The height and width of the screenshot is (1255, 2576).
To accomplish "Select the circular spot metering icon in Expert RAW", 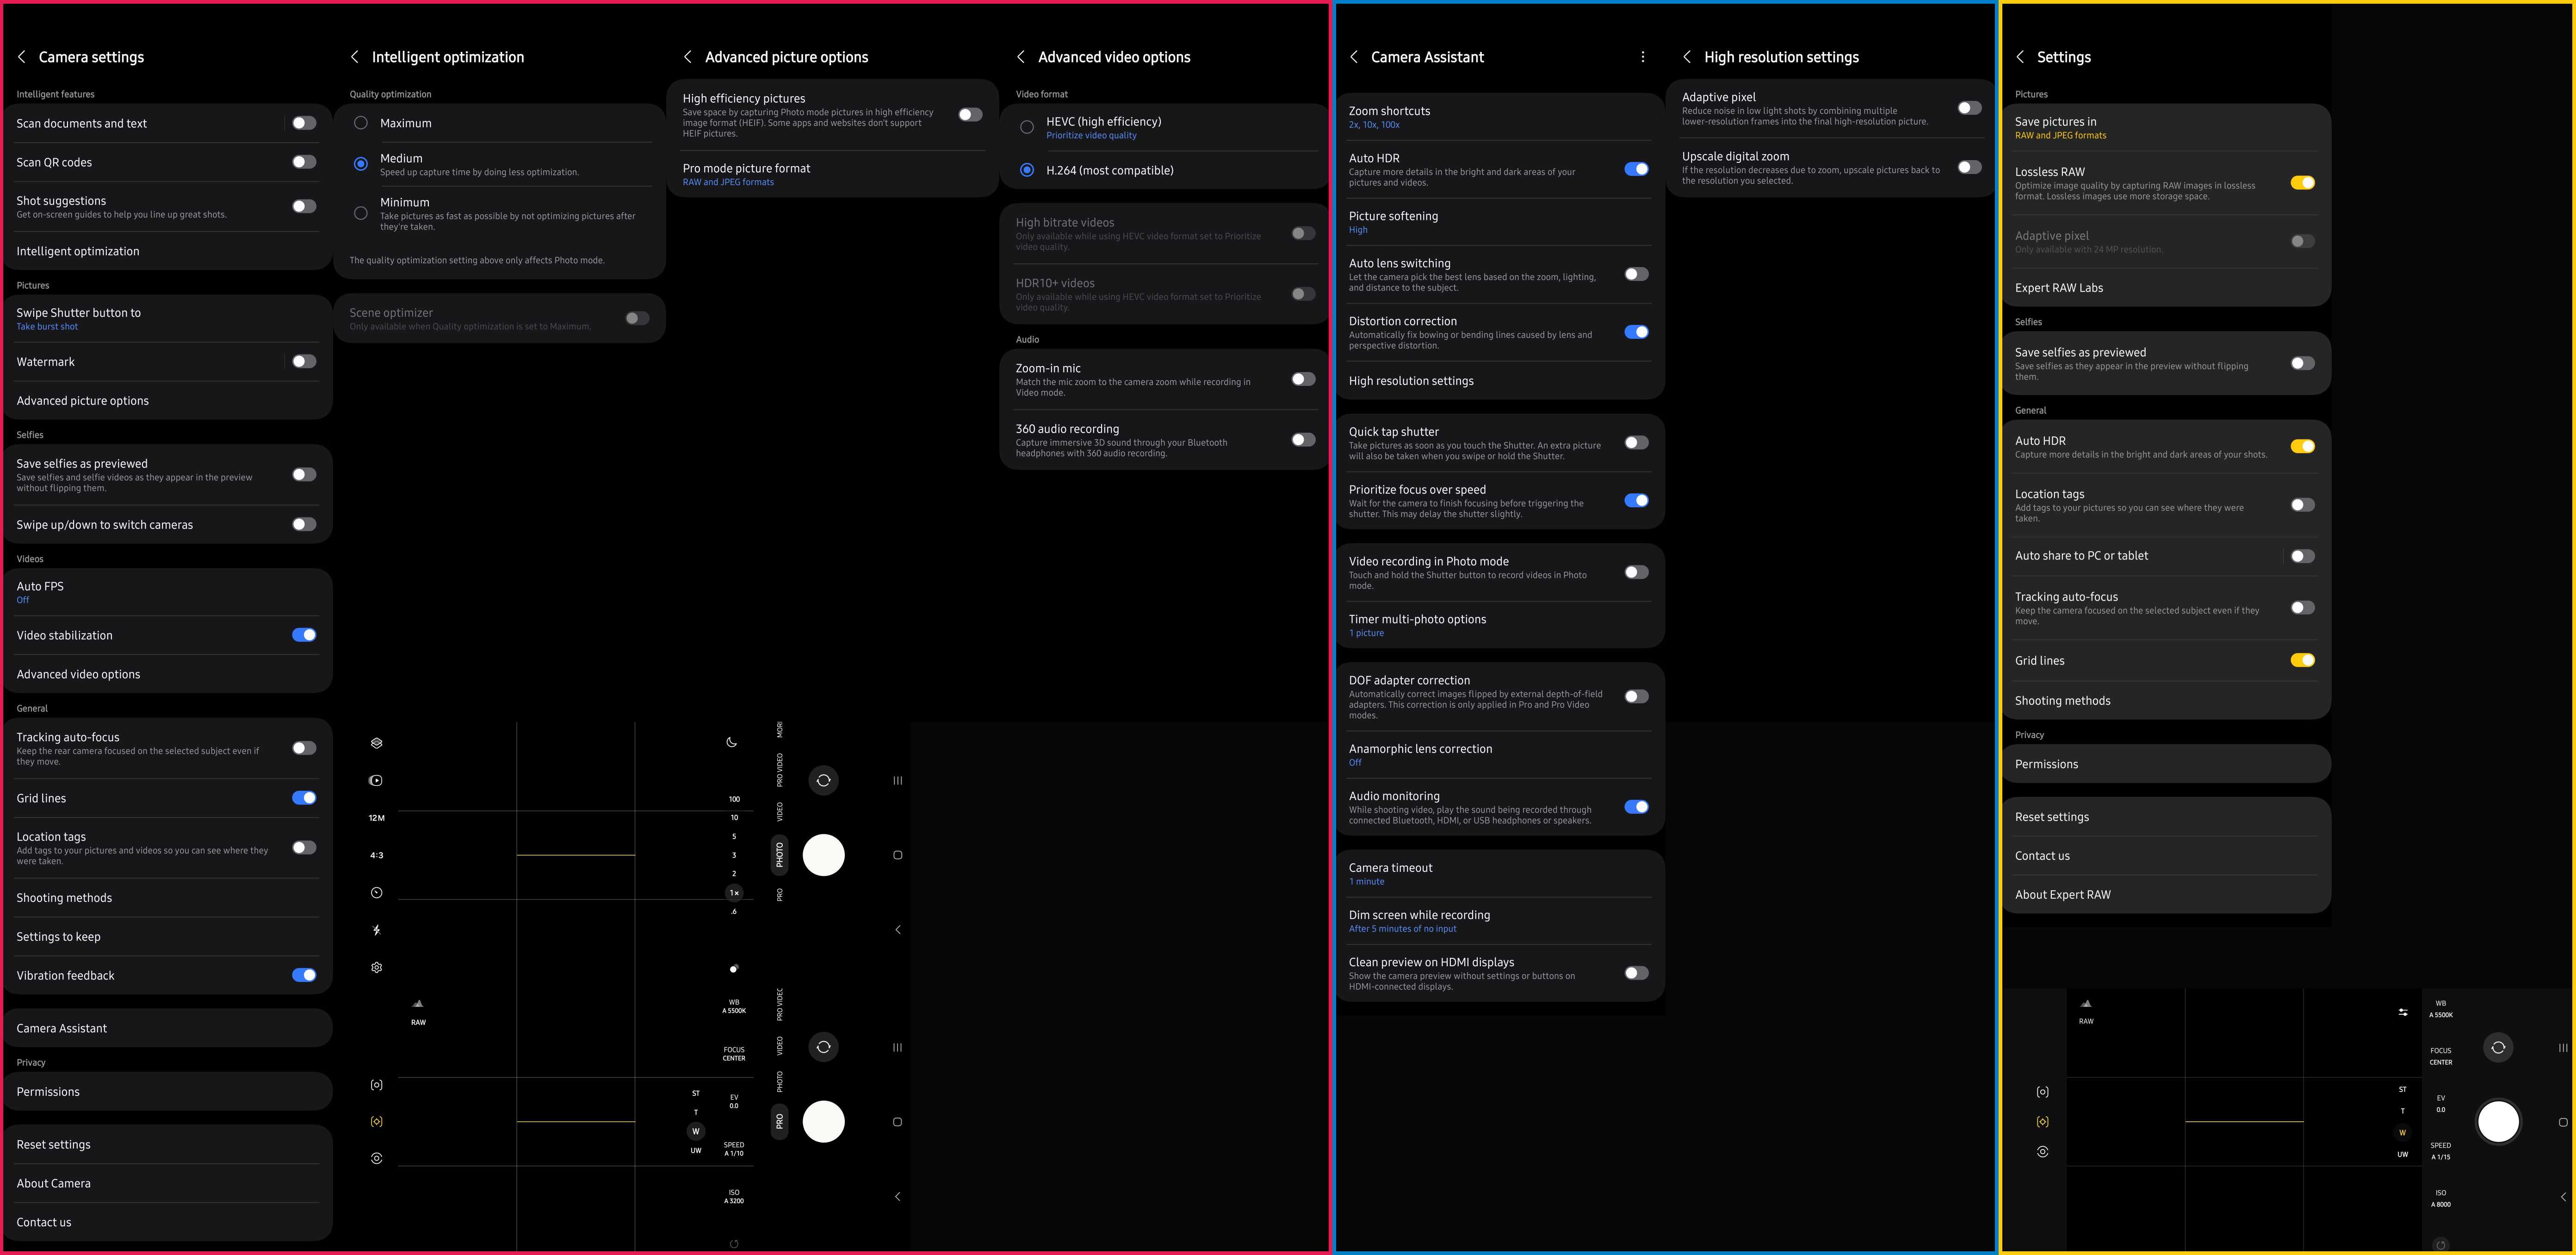I will pos(2043,1152).
